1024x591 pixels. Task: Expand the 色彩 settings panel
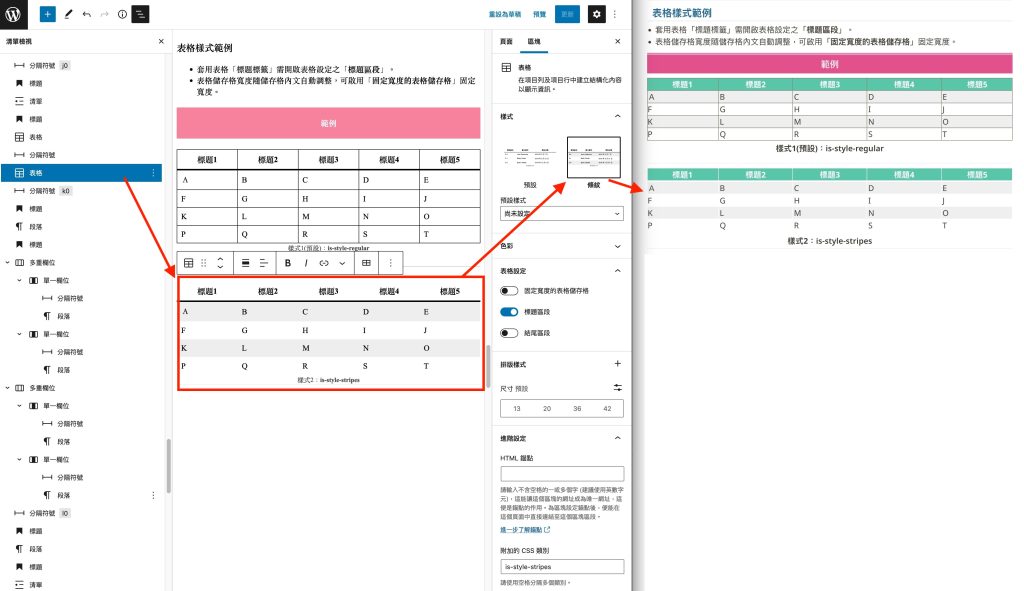(560, 246)
